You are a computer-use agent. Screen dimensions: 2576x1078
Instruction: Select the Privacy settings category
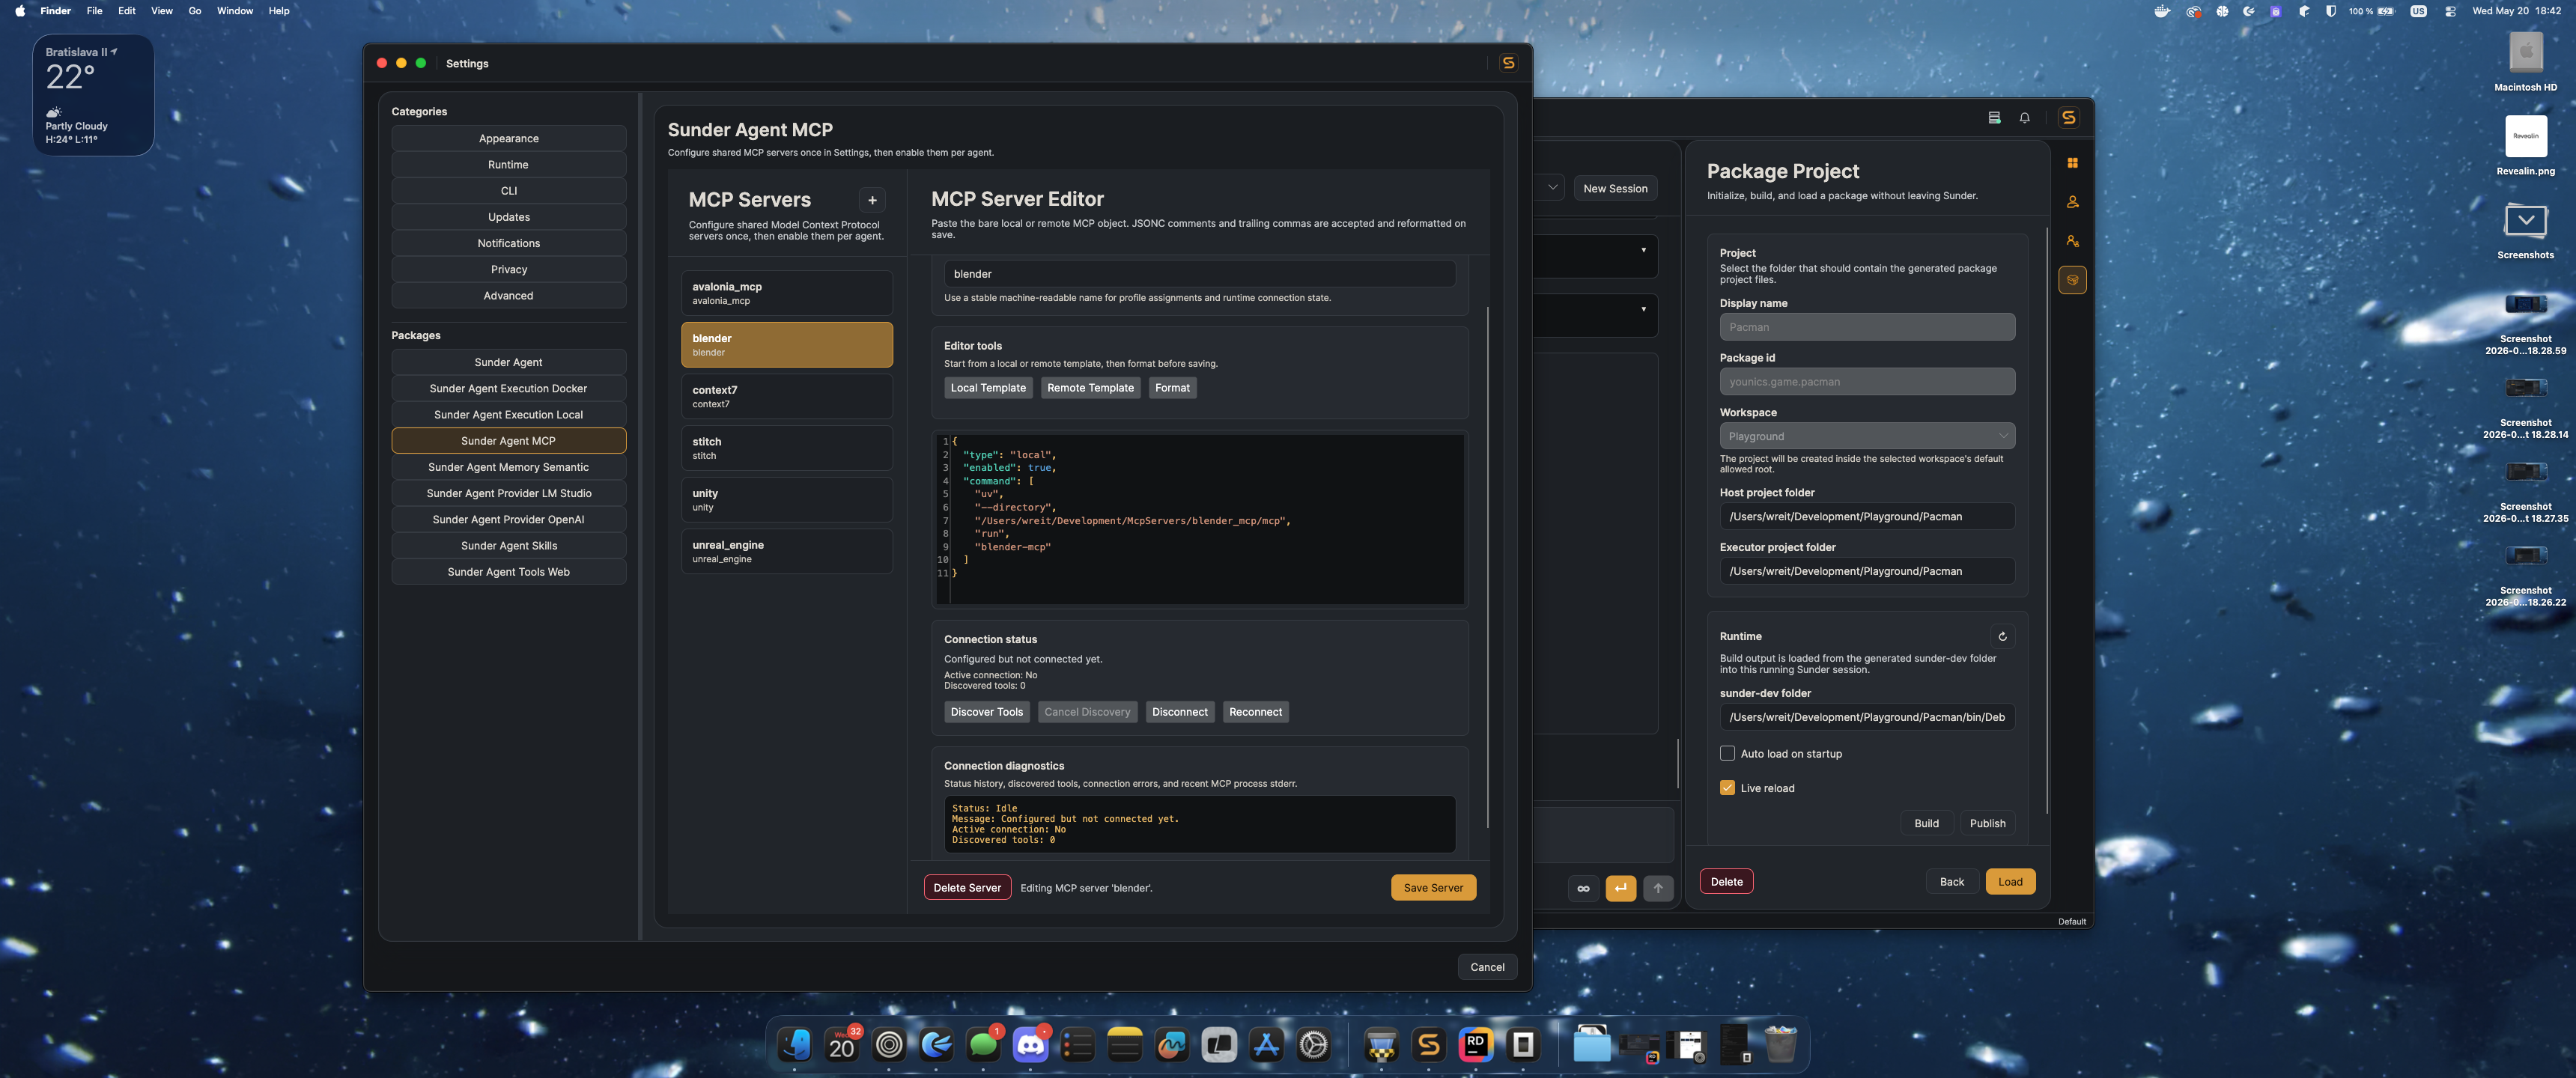click(509, 269)
